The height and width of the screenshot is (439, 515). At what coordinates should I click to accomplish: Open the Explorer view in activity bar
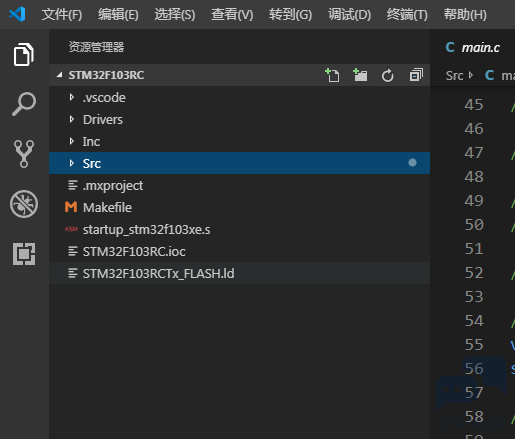pos(24,54)
